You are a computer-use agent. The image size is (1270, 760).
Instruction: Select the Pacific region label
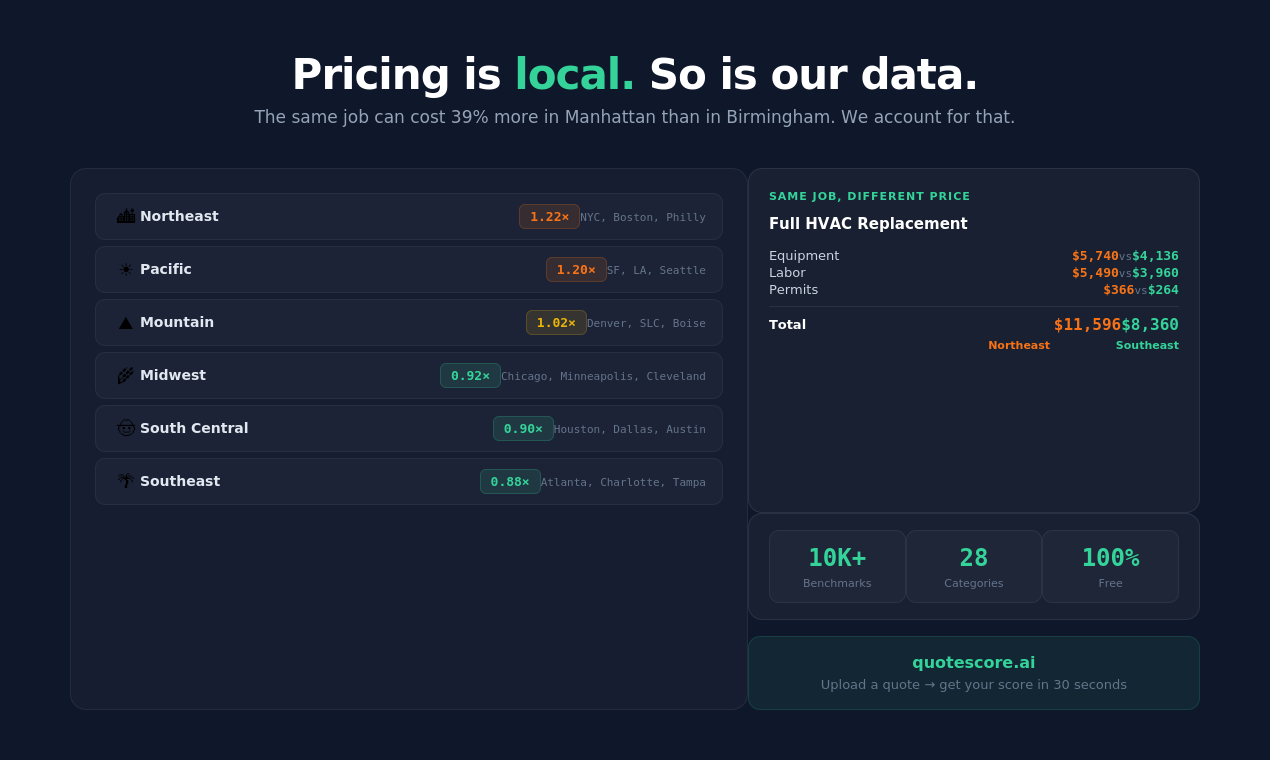pyautogui.click(x=166, y=269)
